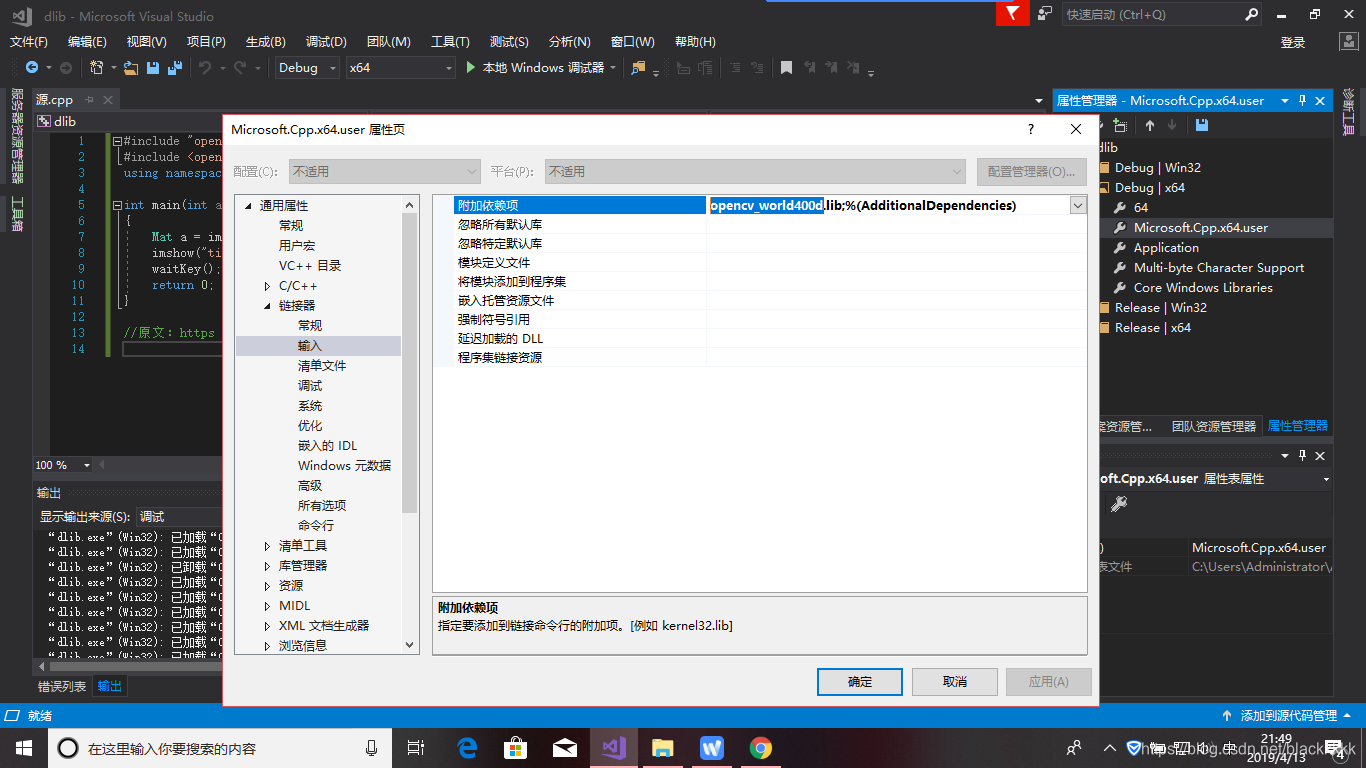Open the Debug configuration dropdown
This screenshot has height=768, width=1366.
307,68
